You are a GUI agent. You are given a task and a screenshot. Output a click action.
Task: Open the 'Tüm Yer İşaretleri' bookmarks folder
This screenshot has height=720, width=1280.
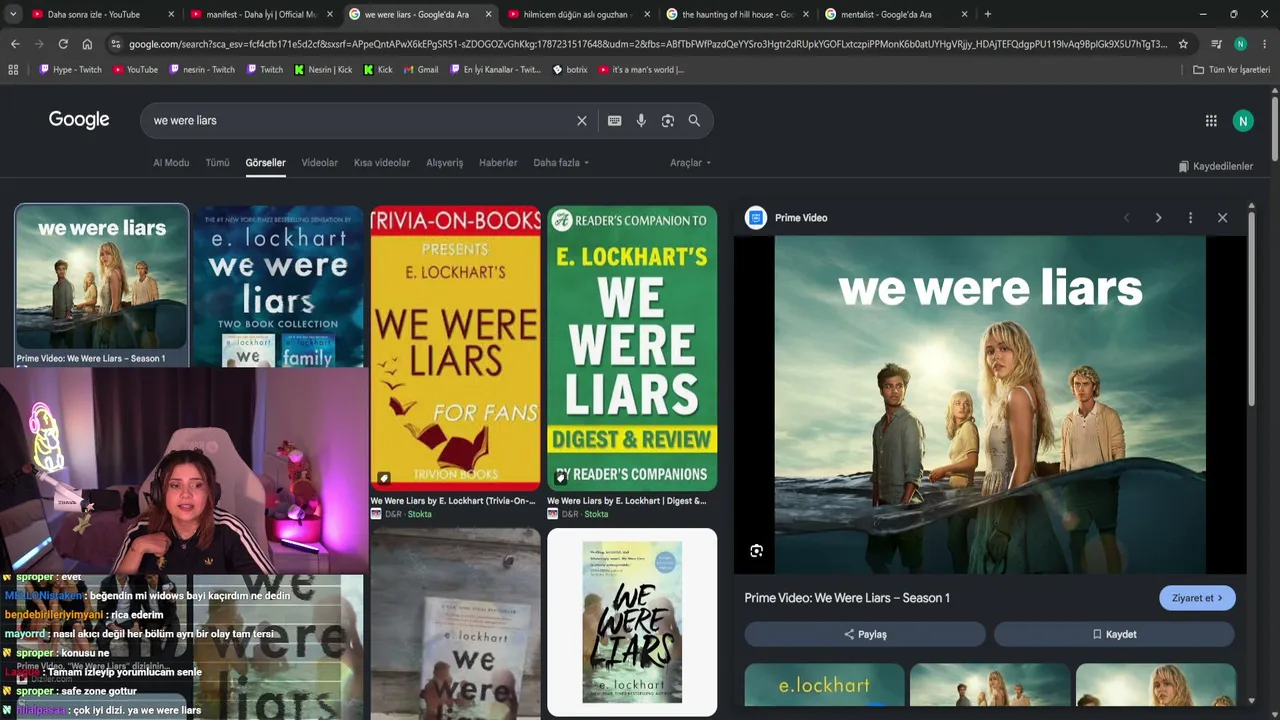point(1231,70)
